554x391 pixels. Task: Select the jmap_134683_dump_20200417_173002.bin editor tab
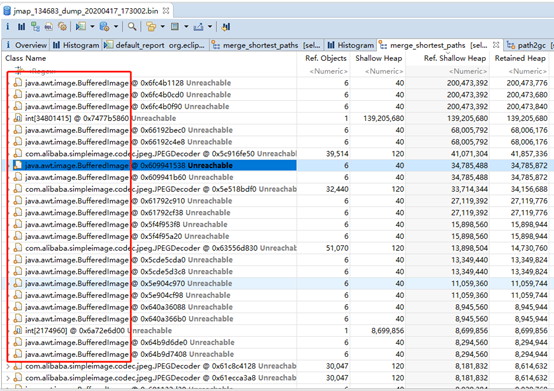[86, 11]
